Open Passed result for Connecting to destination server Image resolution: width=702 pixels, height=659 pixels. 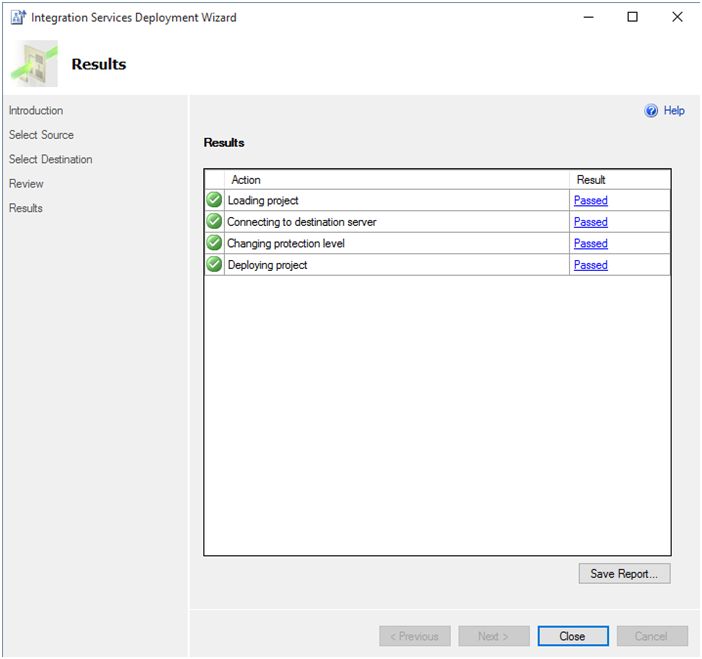[x=590, y=222]
